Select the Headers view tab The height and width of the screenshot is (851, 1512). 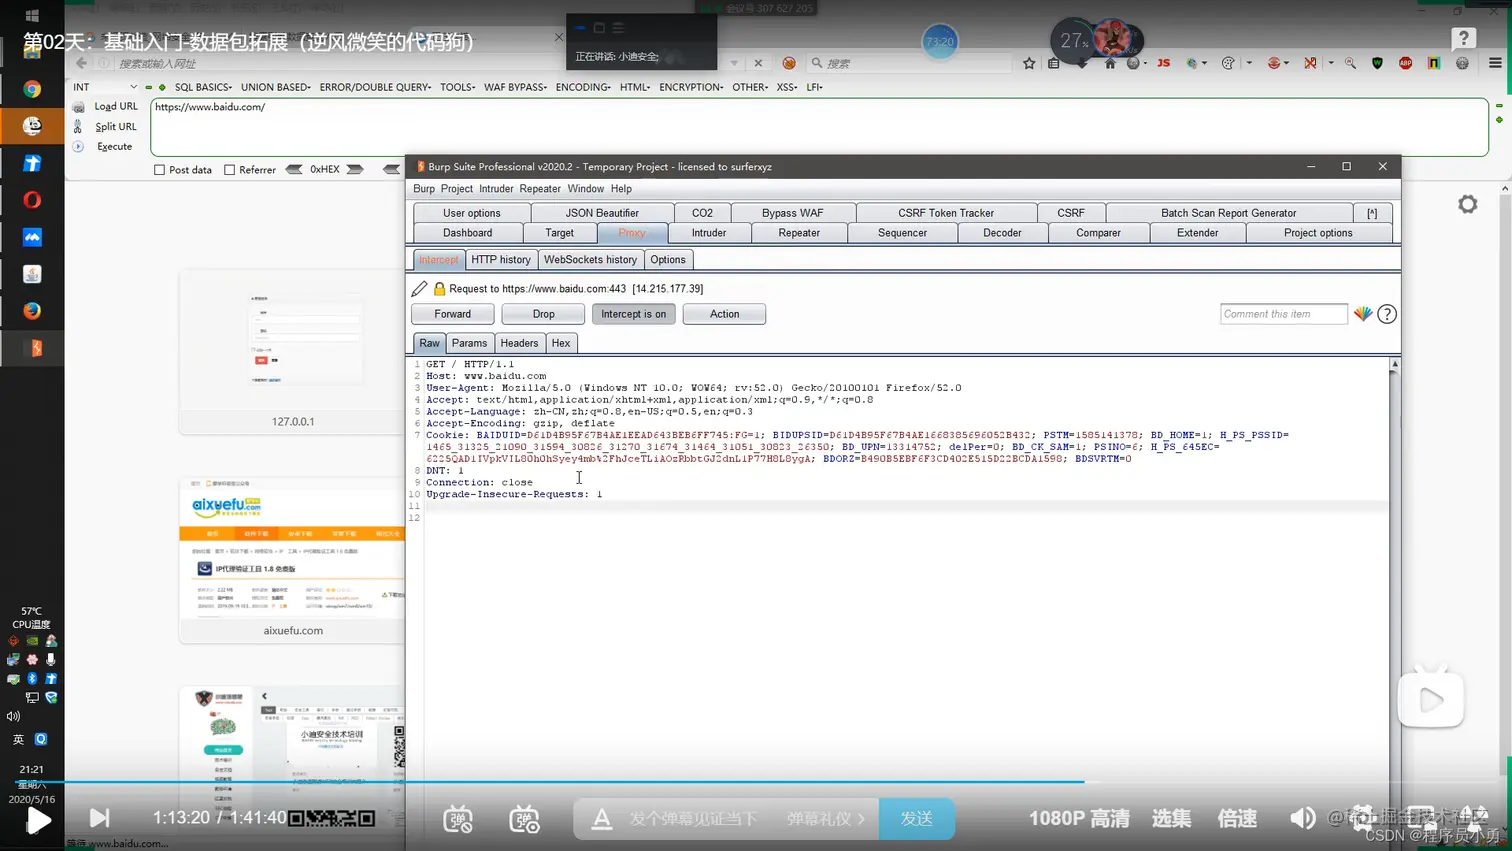(x=519, y=343)
